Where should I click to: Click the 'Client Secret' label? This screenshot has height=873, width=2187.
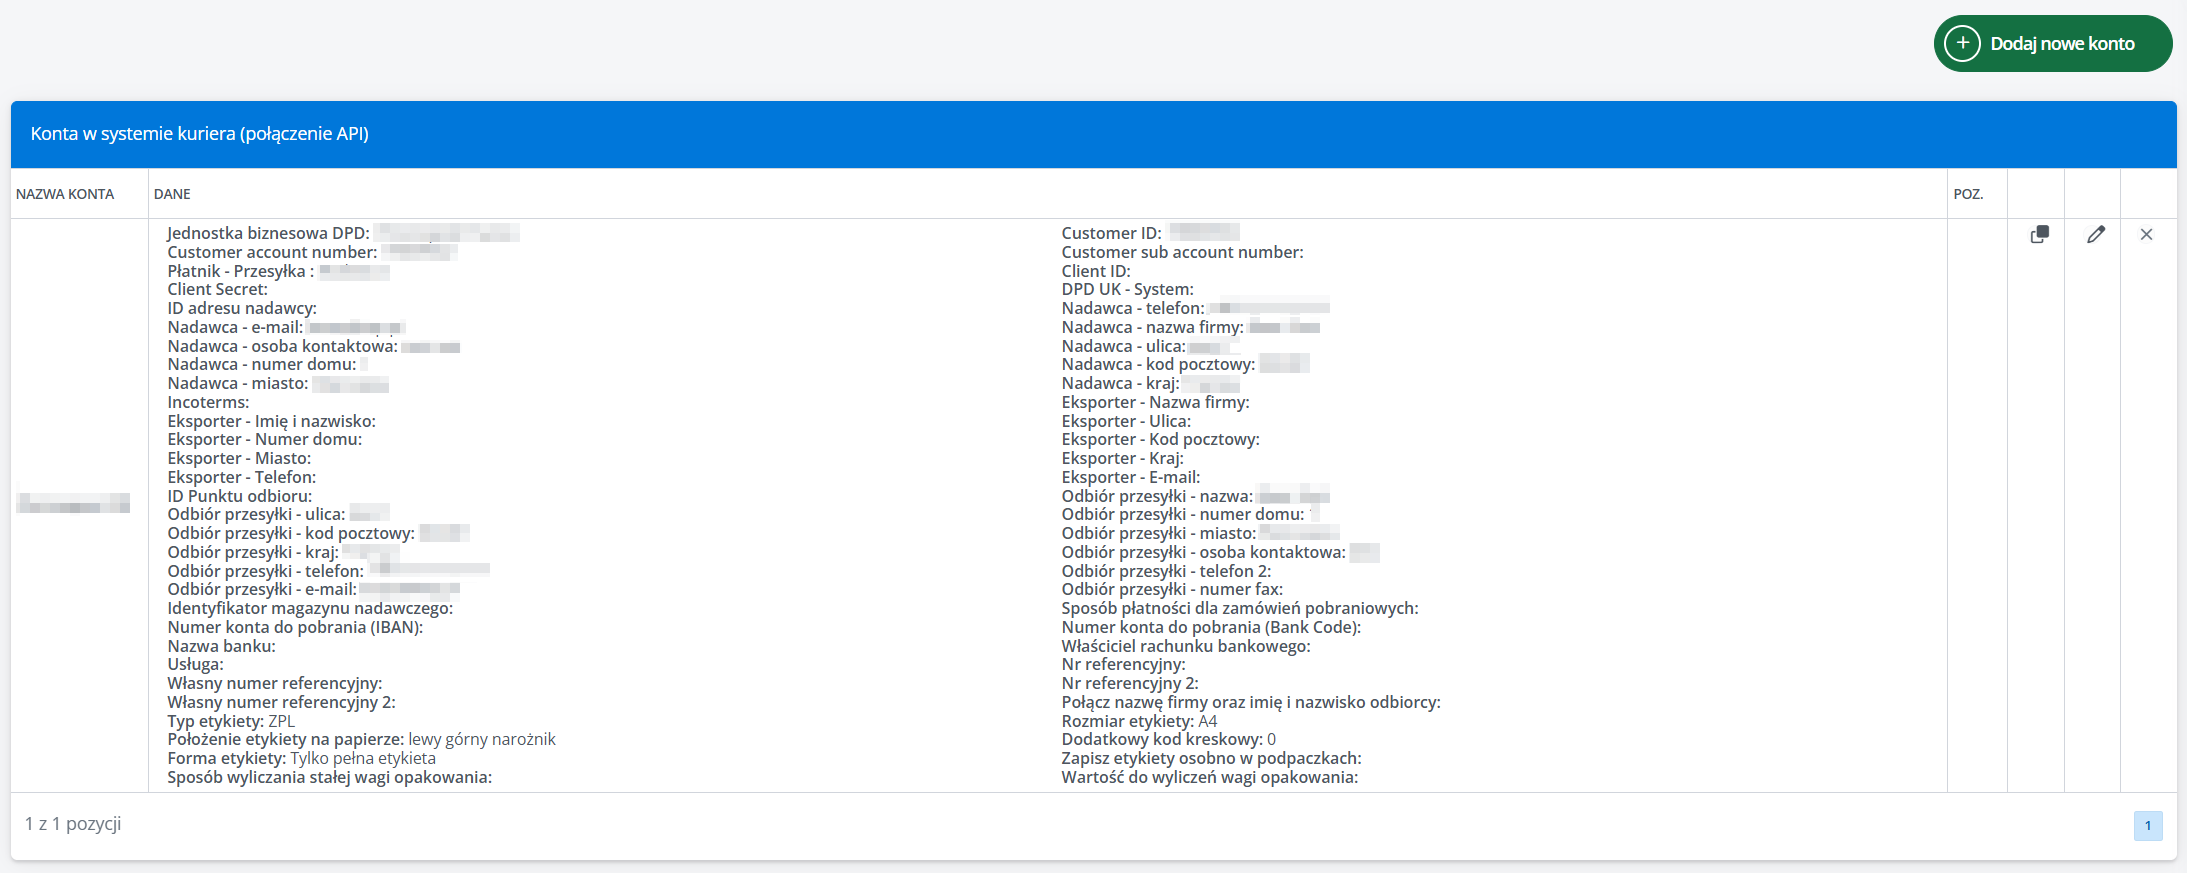click(217, 289)
